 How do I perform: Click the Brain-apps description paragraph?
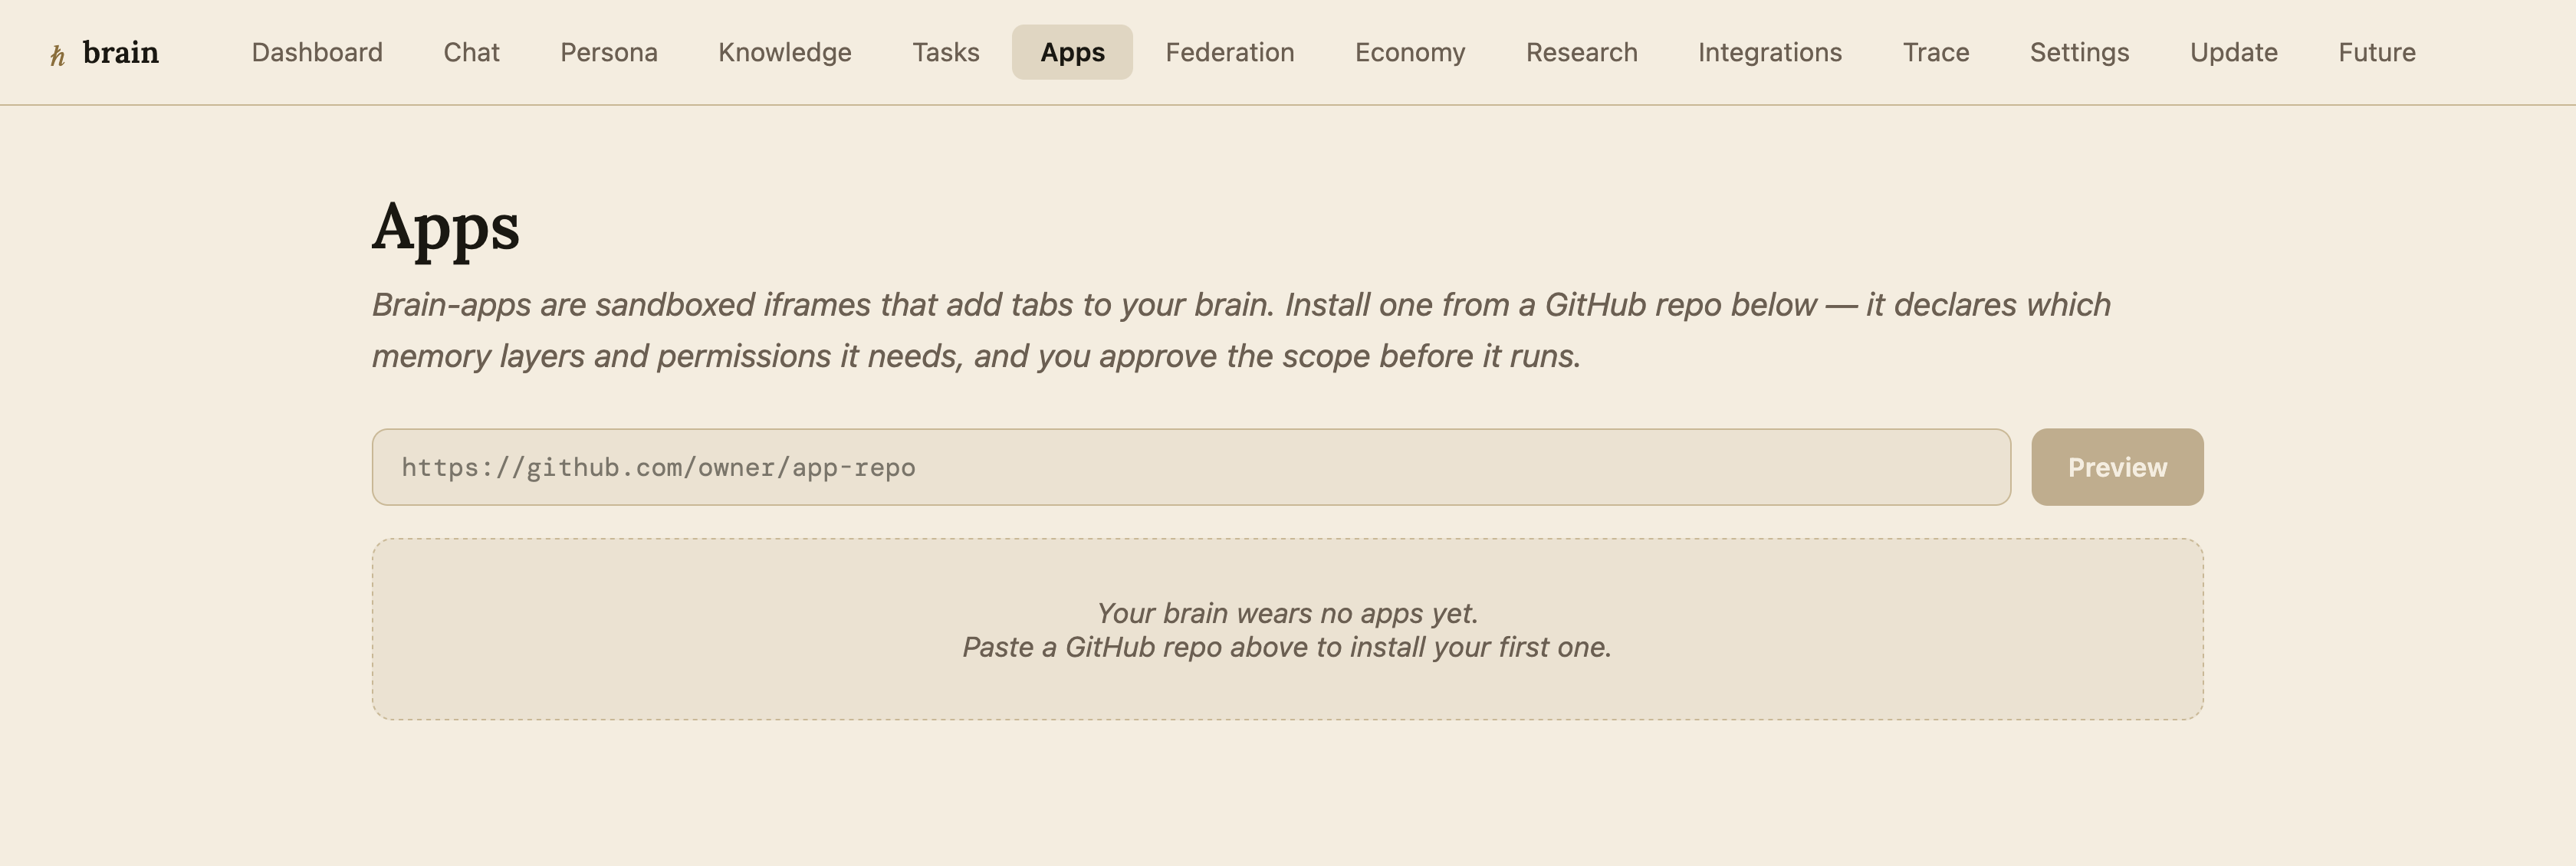(1241, 330)
